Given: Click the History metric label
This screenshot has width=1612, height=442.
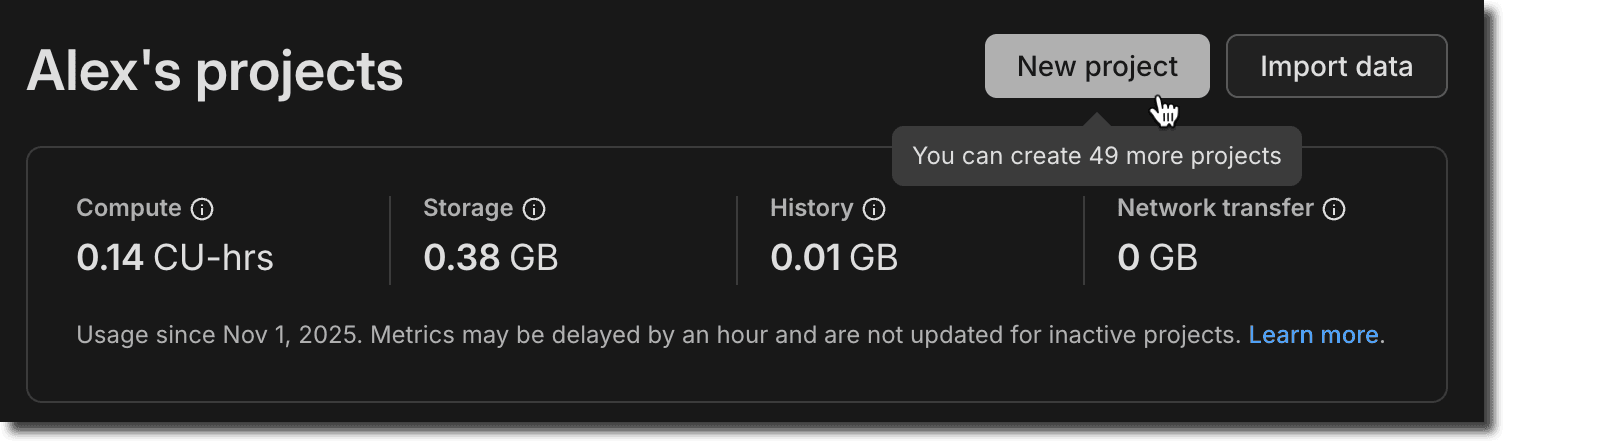Looking at the screenshot, I should (x=811, y=208).
